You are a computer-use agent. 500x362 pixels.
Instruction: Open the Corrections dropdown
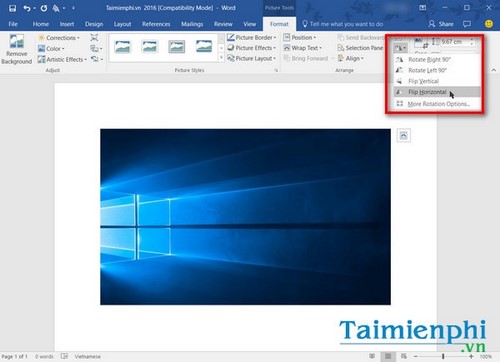tap(59, 38)
